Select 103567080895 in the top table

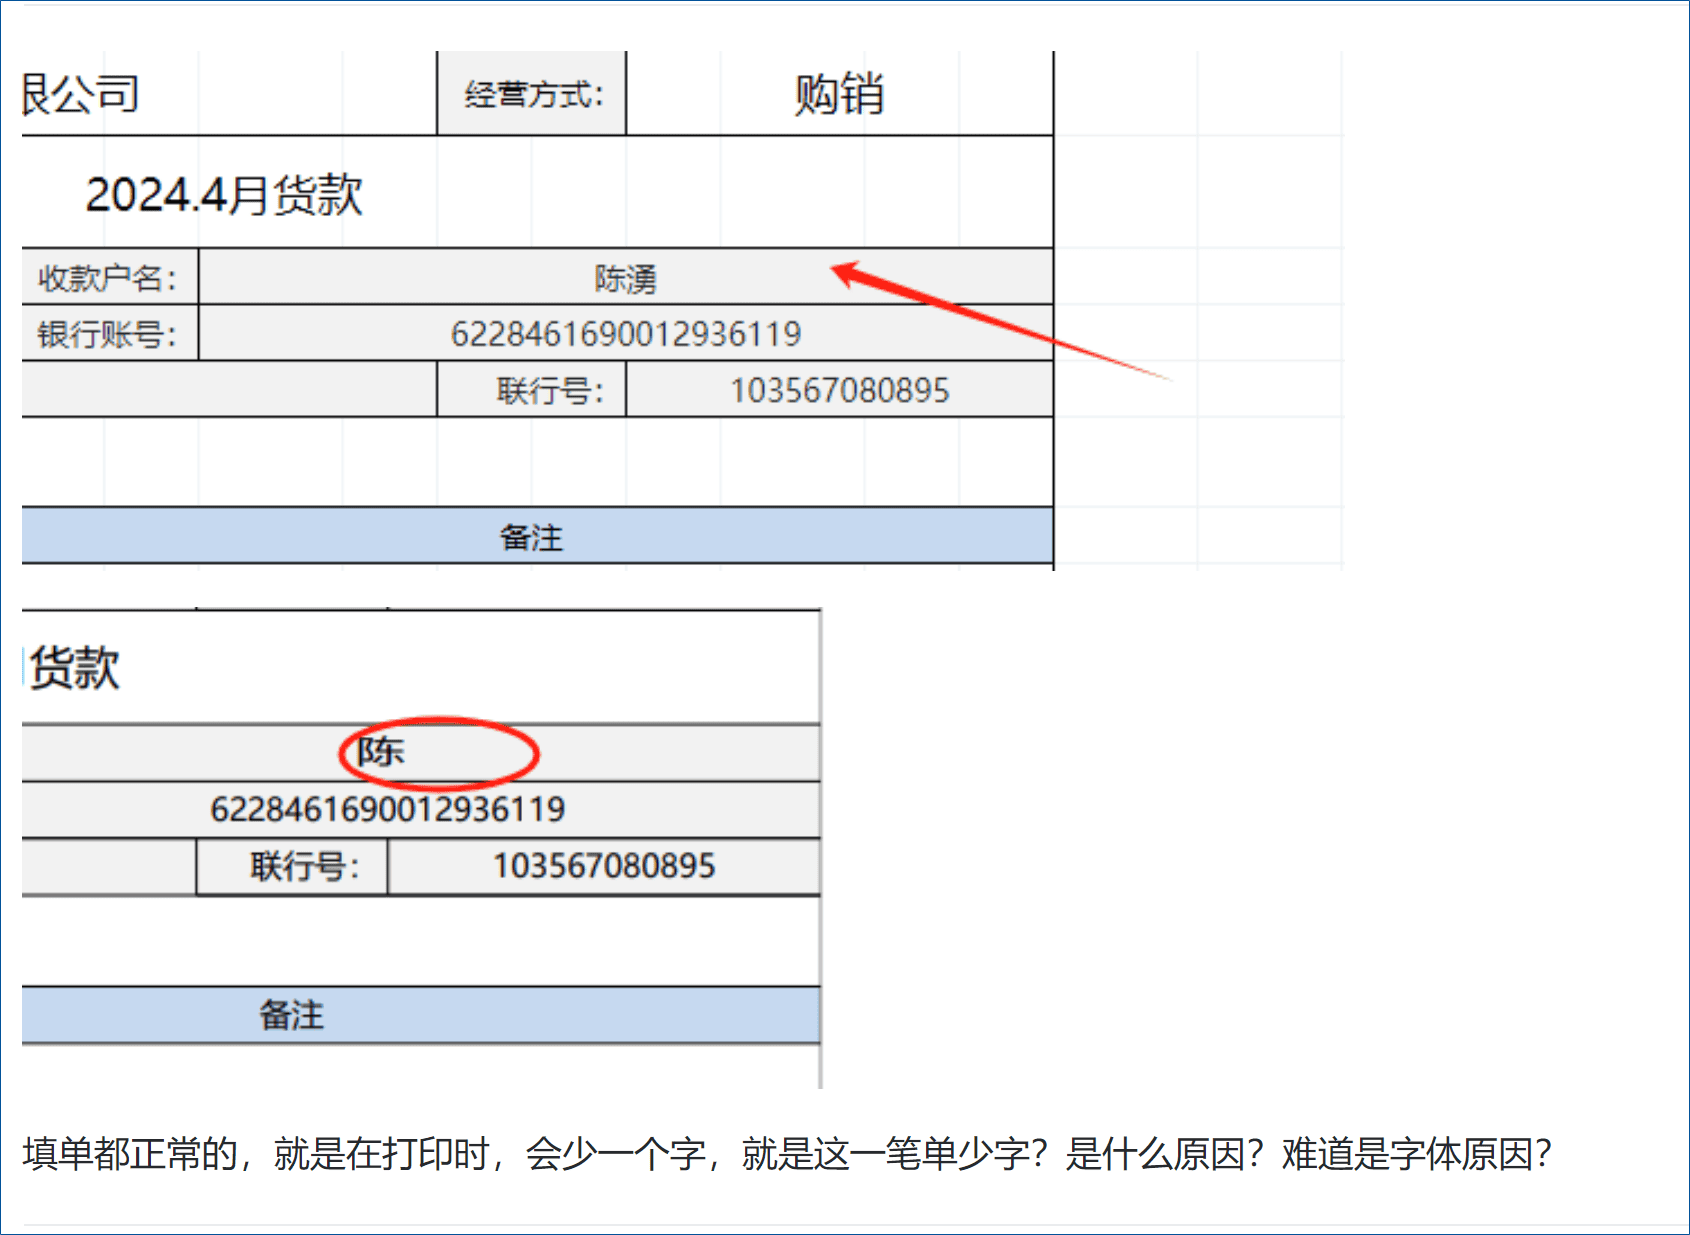(840, 389)
